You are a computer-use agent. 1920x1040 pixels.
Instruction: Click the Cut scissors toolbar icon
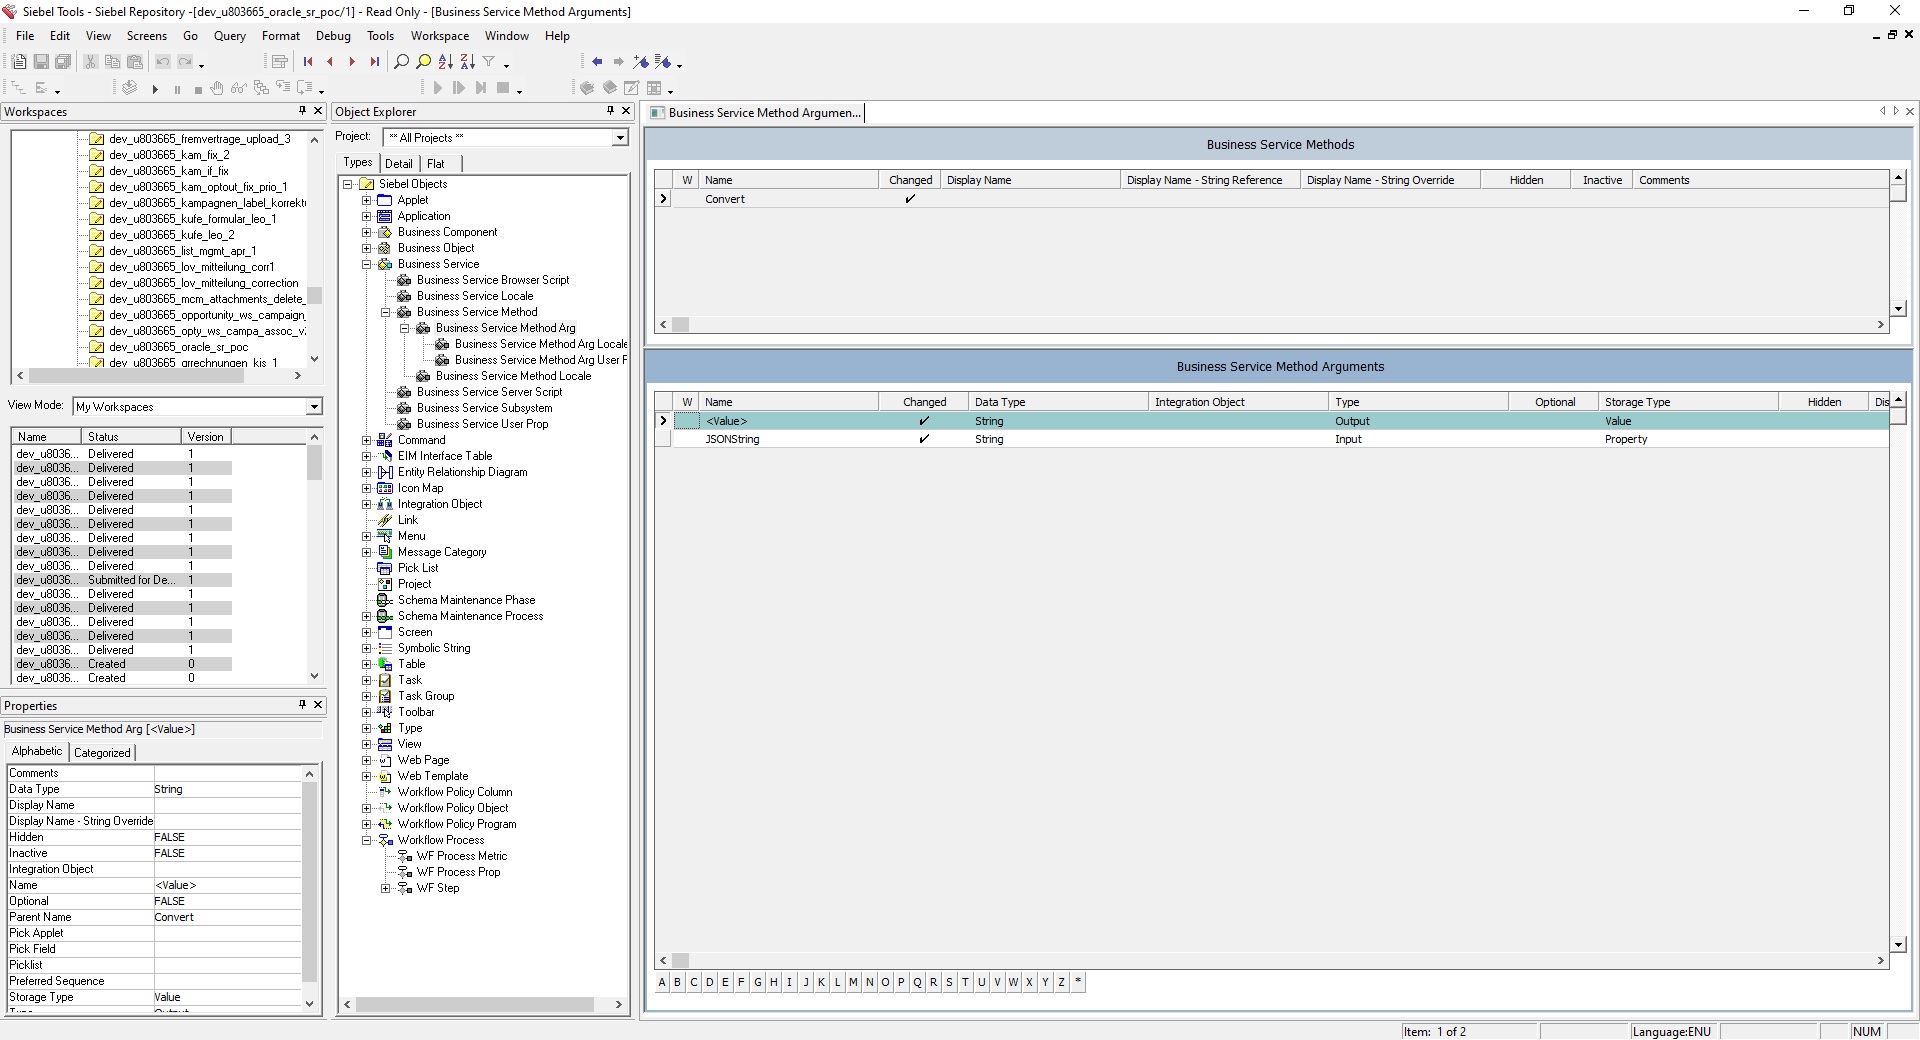click(x=90, y=62)
